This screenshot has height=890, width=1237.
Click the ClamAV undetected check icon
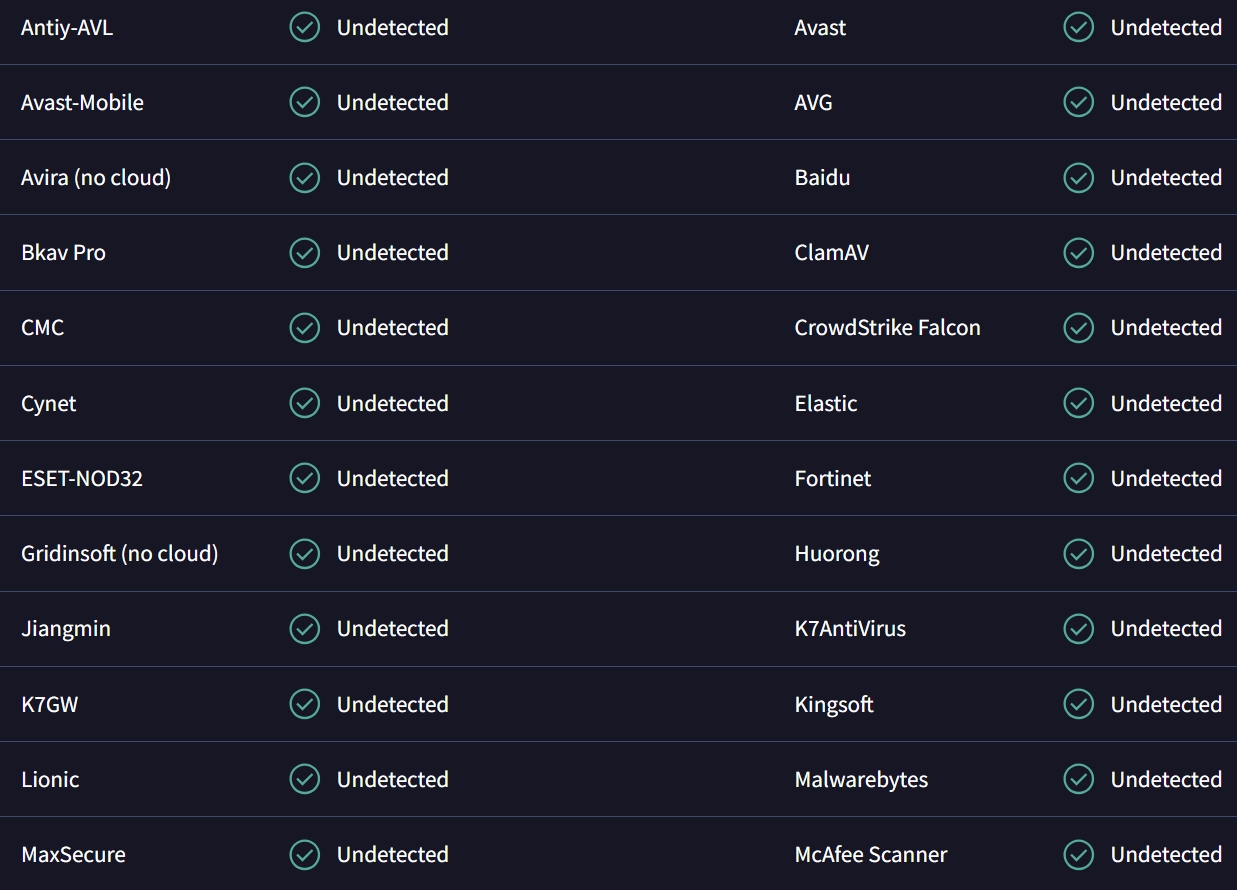(1079, 253)
